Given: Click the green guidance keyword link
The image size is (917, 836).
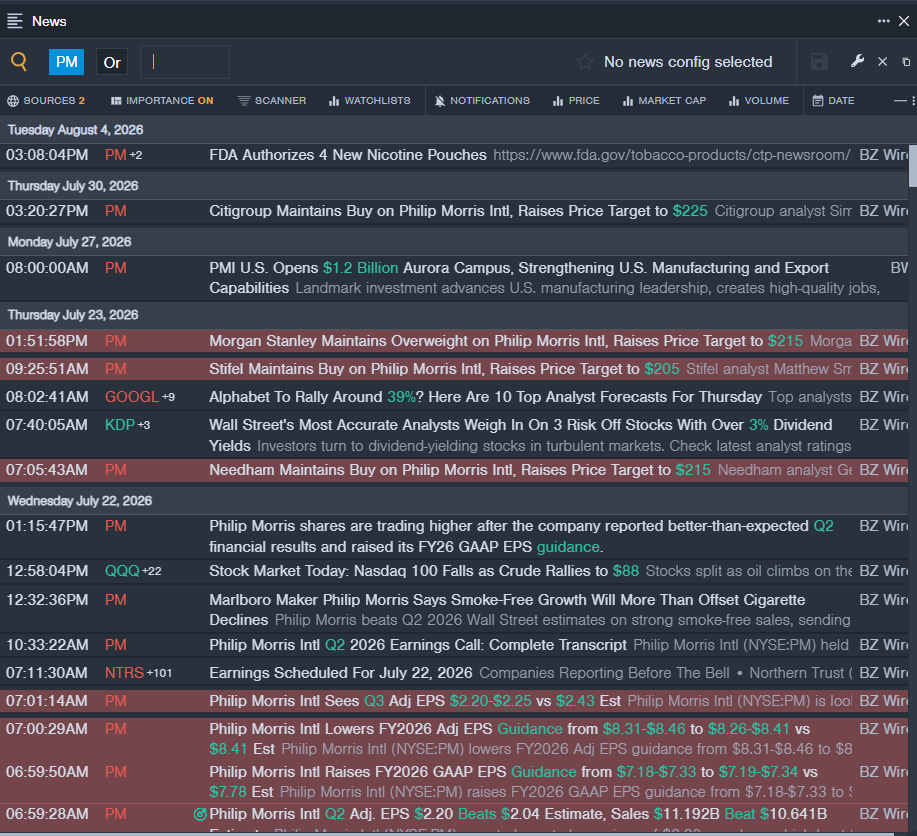Looking at the screenshot, I should pyautogui.click(x=568, y=547).
